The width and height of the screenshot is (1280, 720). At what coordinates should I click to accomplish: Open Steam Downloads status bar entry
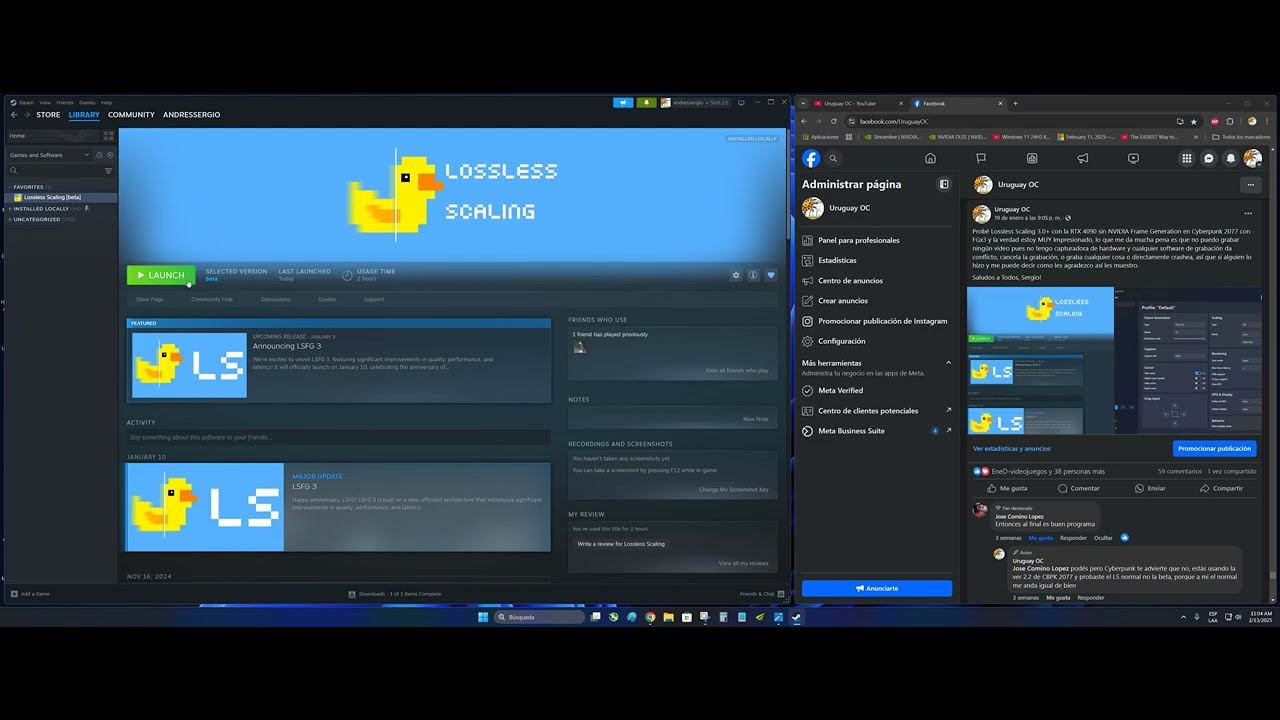click(394, 594)
